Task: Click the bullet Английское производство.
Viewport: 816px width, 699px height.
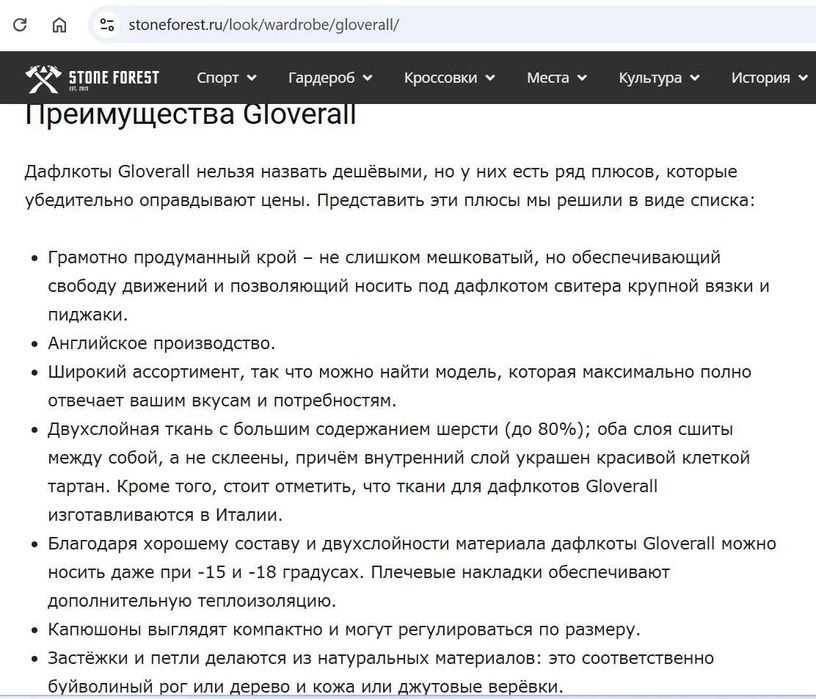Action: tap(161, 344)
